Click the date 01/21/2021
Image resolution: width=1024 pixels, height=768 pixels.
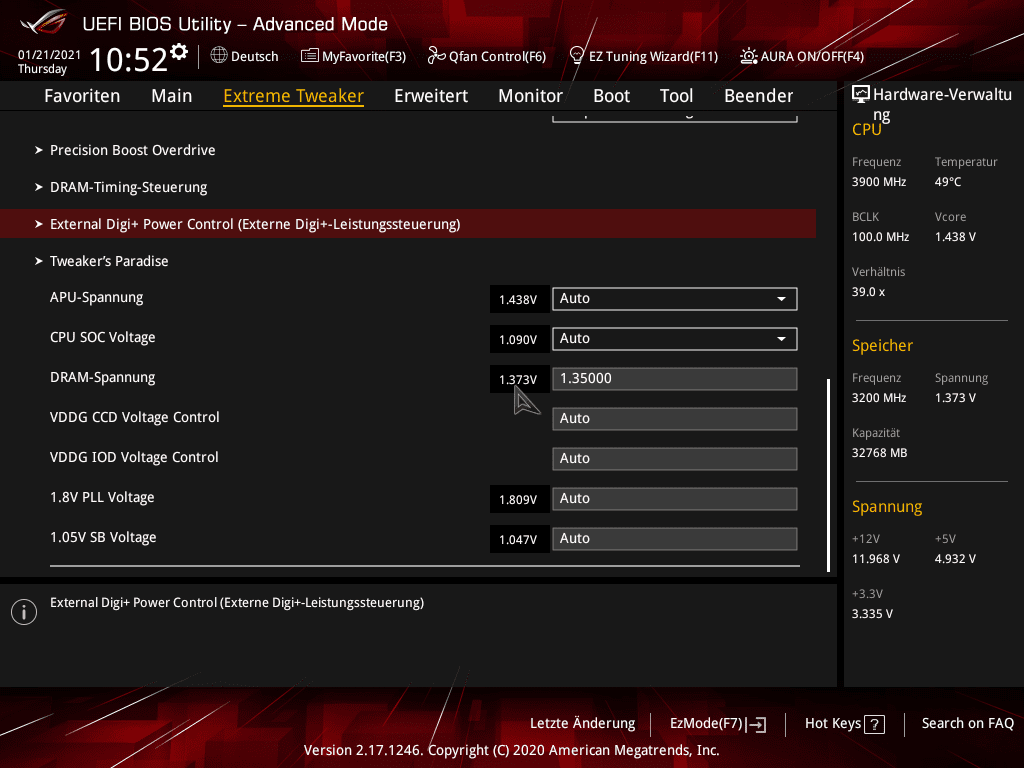(x=49, y=55)
